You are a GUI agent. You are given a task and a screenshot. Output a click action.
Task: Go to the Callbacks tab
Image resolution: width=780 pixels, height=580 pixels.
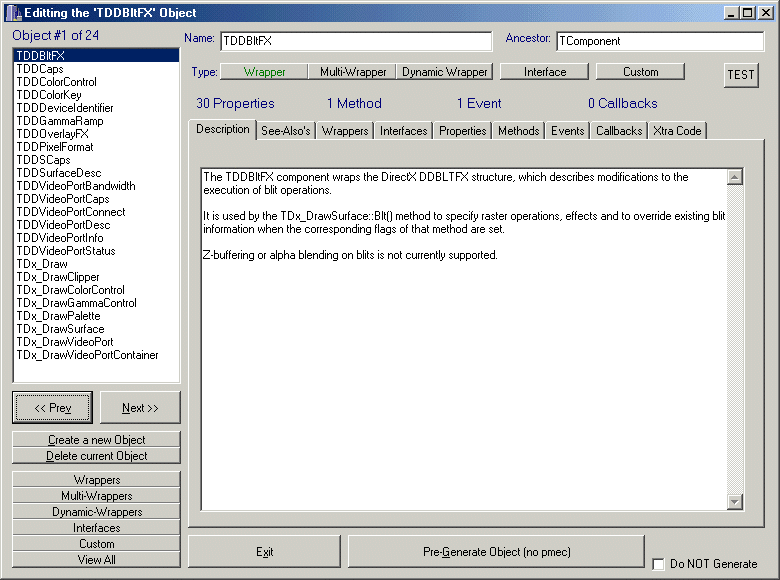[x=619, y=131]
